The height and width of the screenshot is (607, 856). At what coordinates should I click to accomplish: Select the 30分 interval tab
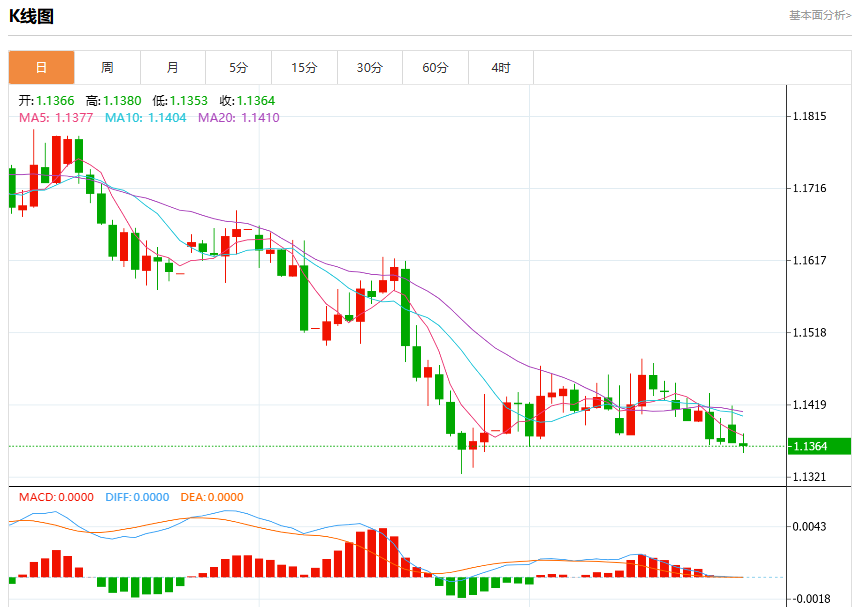coord(370,68)
